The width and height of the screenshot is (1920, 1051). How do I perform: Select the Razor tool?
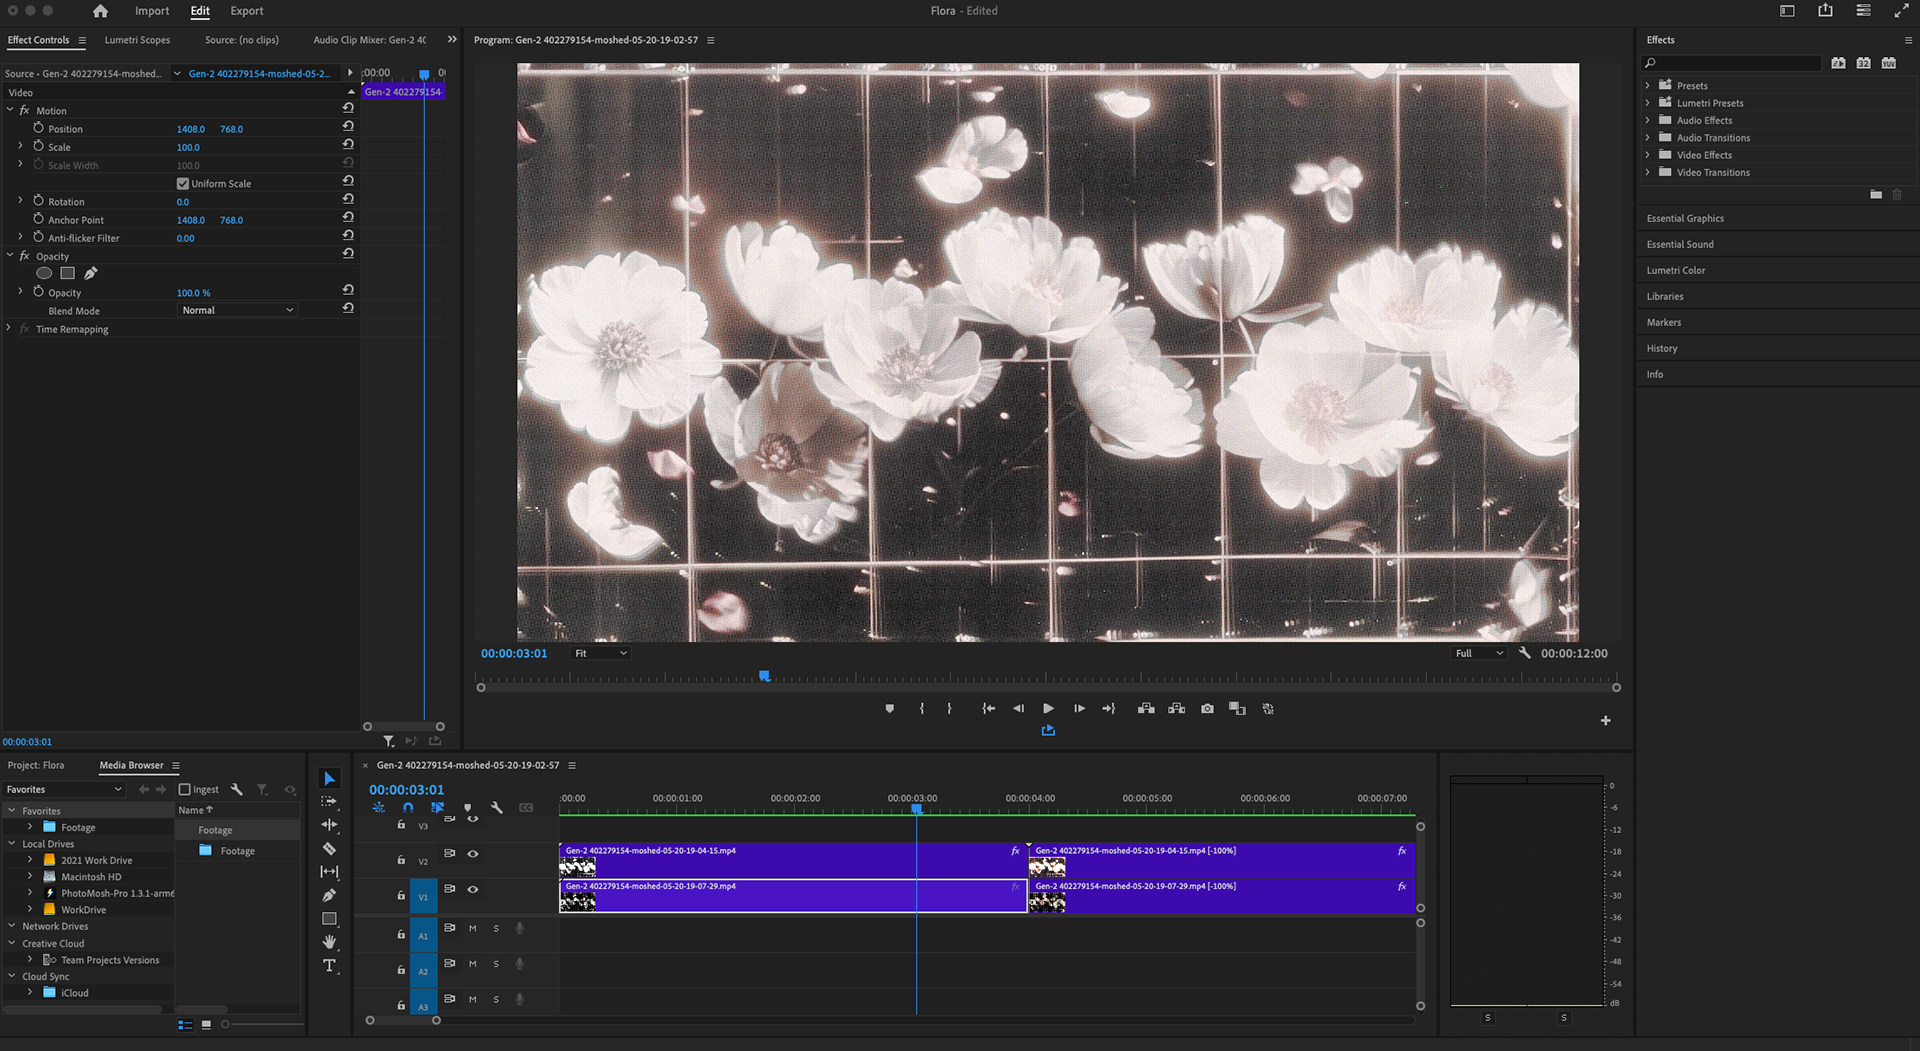(329, 848)
